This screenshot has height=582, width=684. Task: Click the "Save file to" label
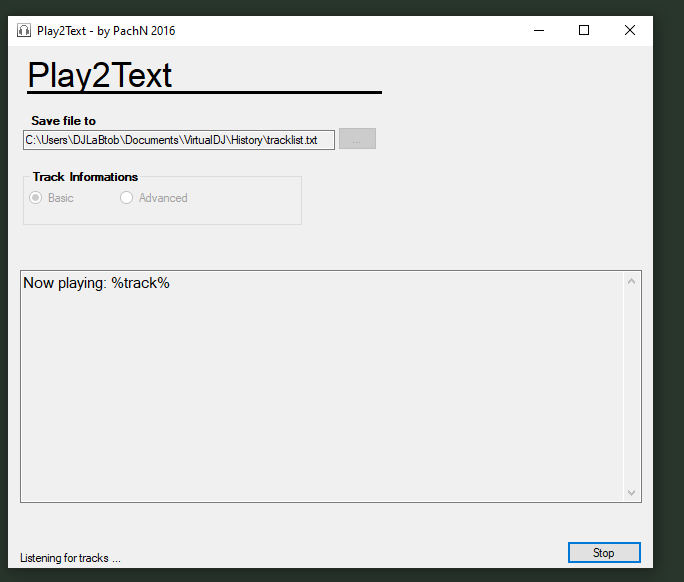tap(63, 121)
